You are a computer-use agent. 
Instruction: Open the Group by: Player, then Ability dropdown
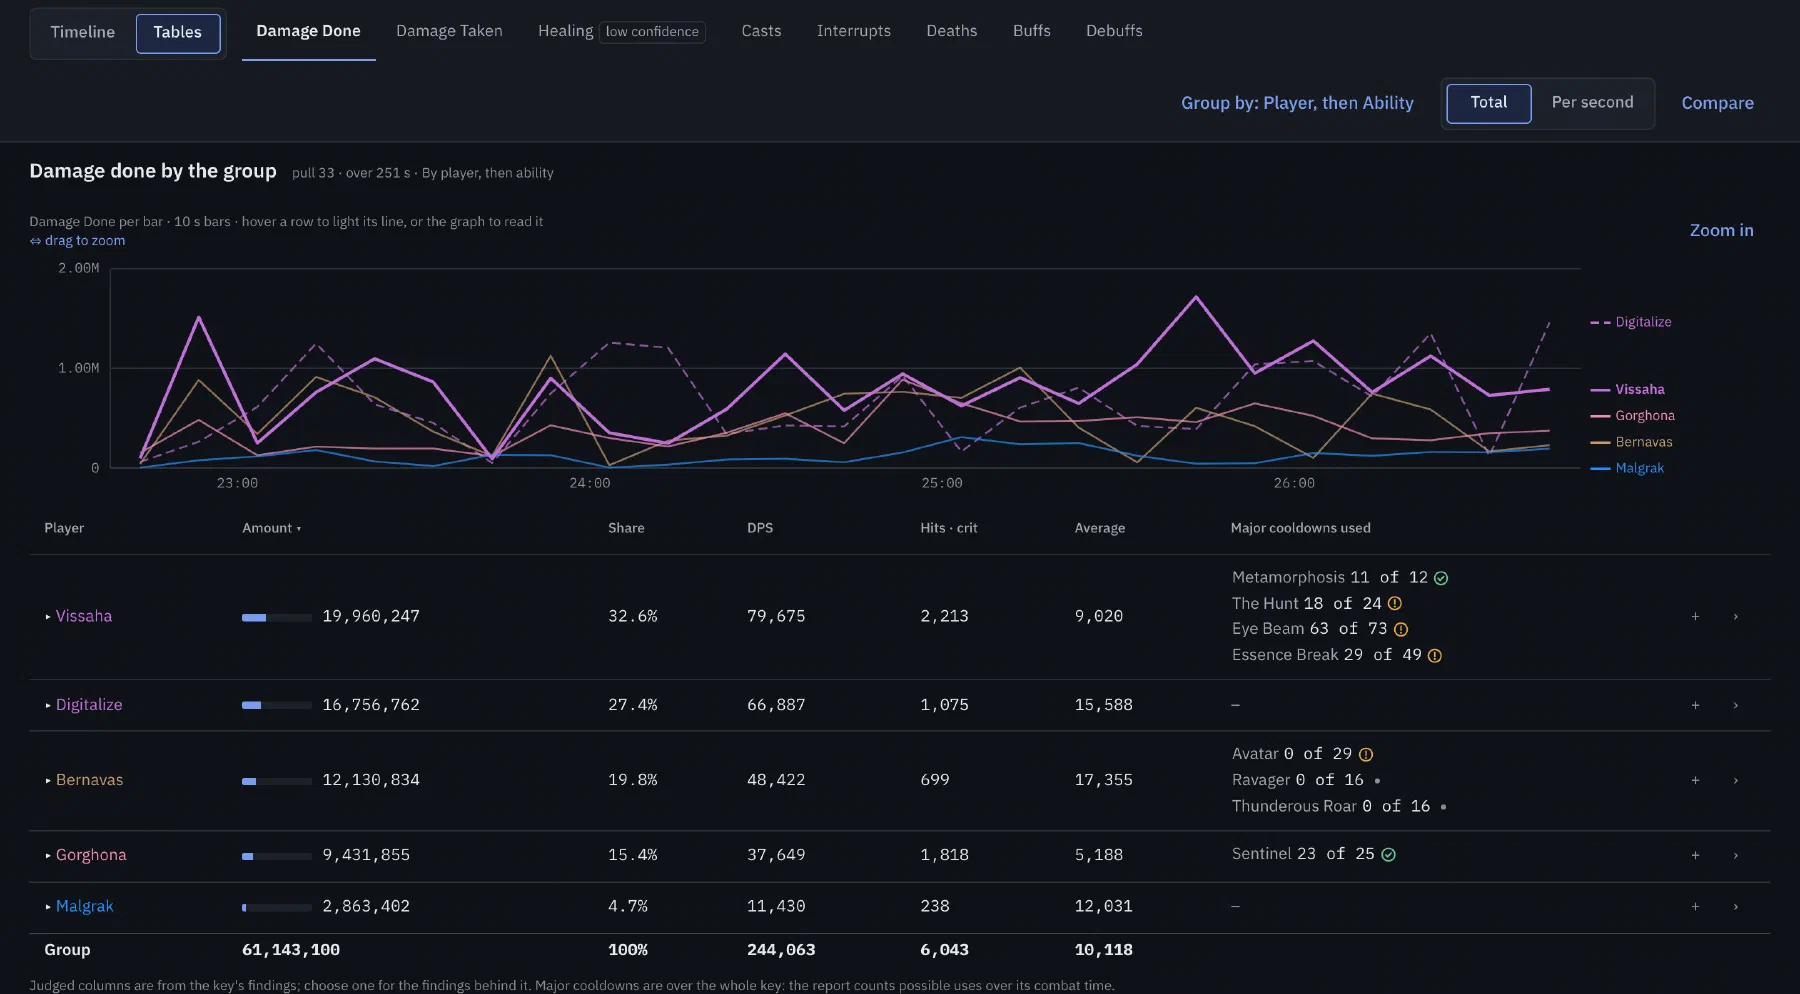(1297, 103)
